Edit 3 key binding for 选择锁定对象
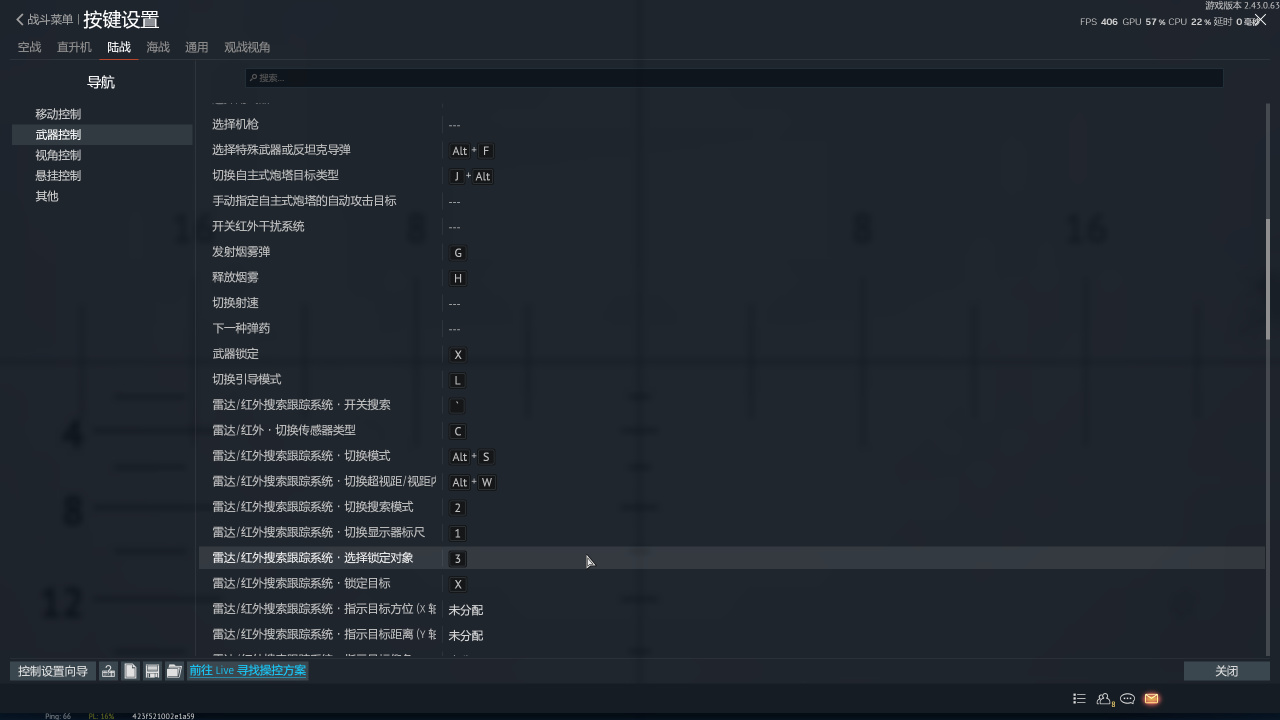 (458, 559)
